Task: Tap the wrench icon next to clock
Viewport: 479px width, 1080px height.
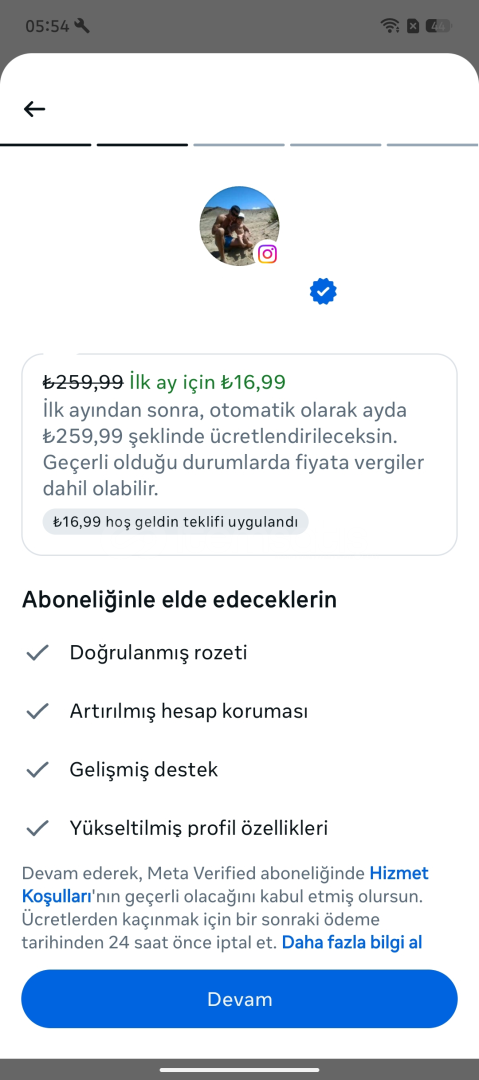Action: point(82,26)
